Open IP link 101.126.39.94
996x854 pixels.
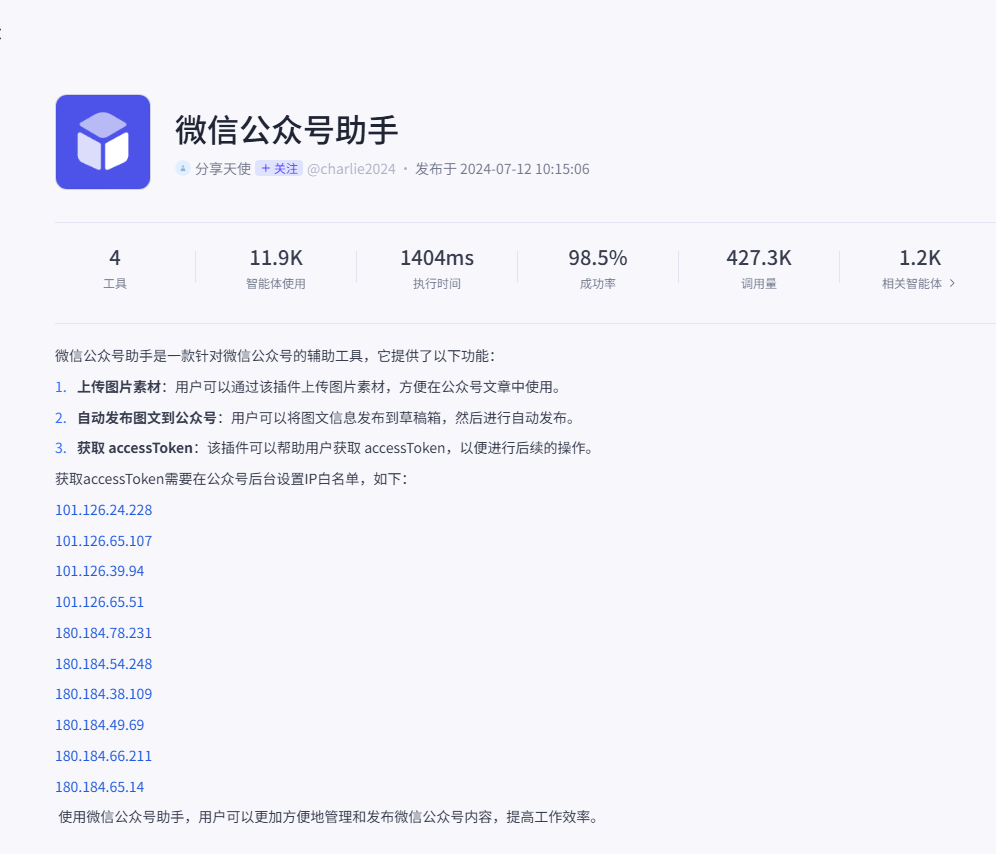(x=100, y=571)
